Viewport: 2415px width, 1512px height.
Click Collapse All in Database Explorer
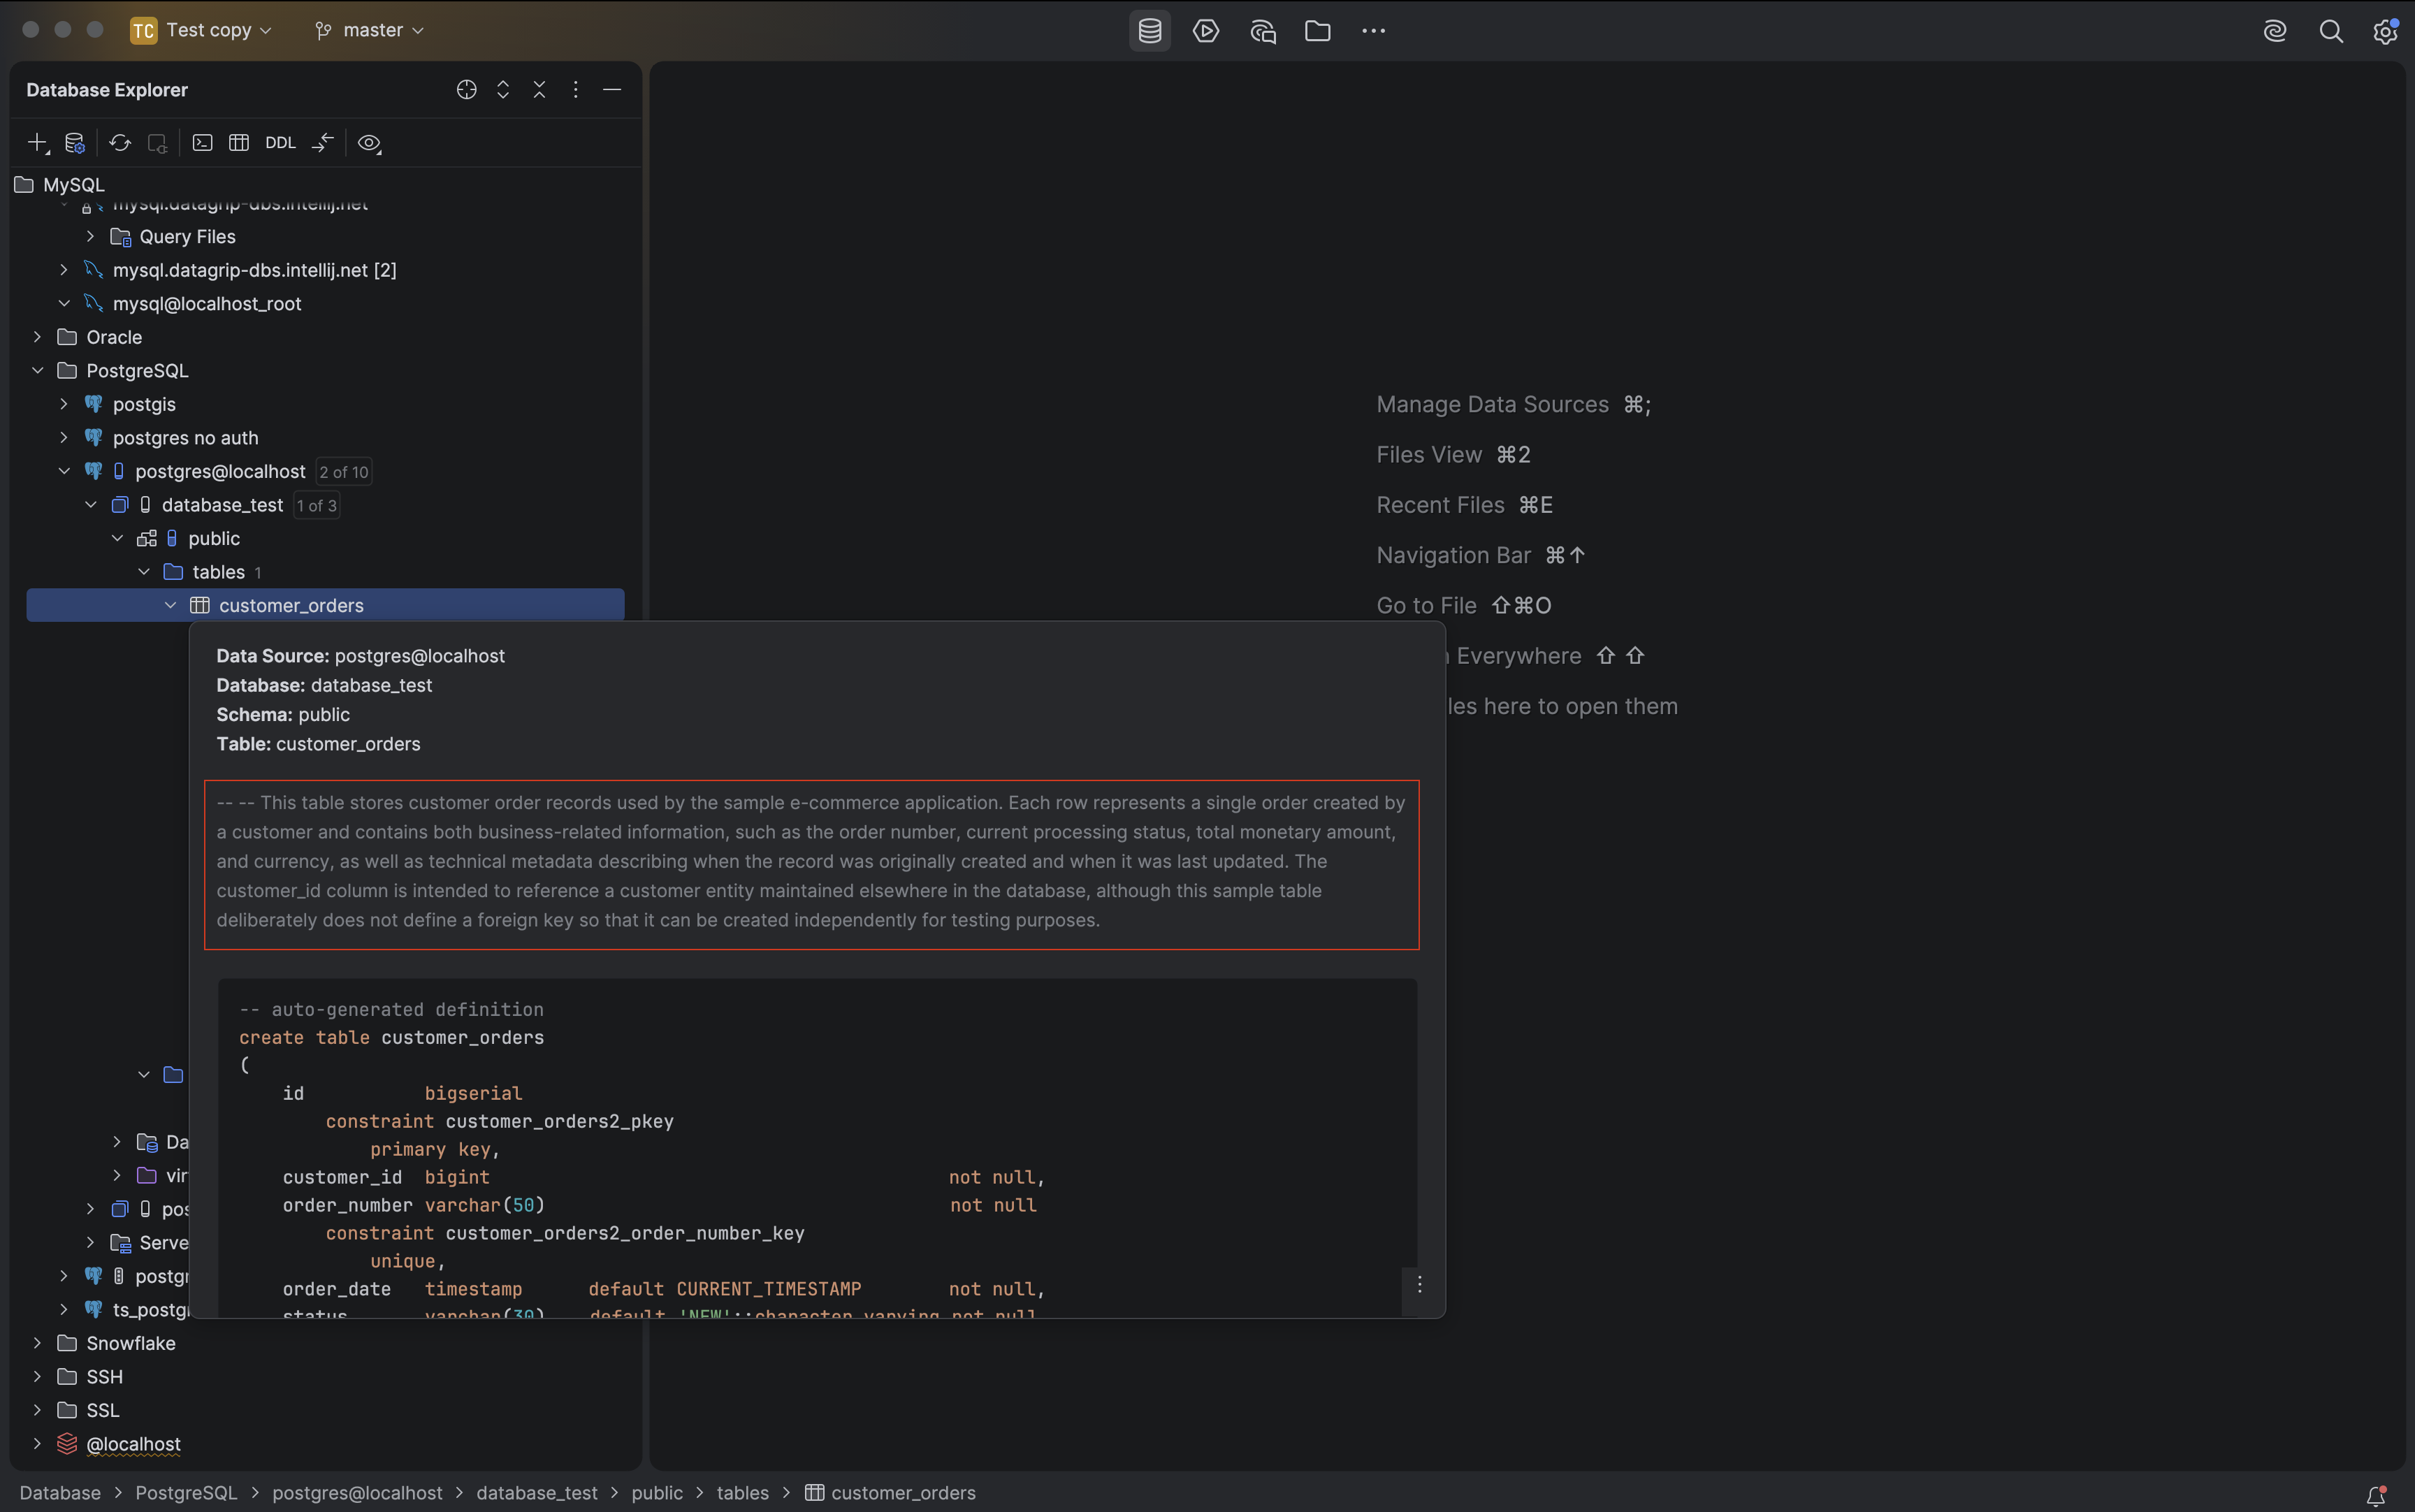click(539, 90)
